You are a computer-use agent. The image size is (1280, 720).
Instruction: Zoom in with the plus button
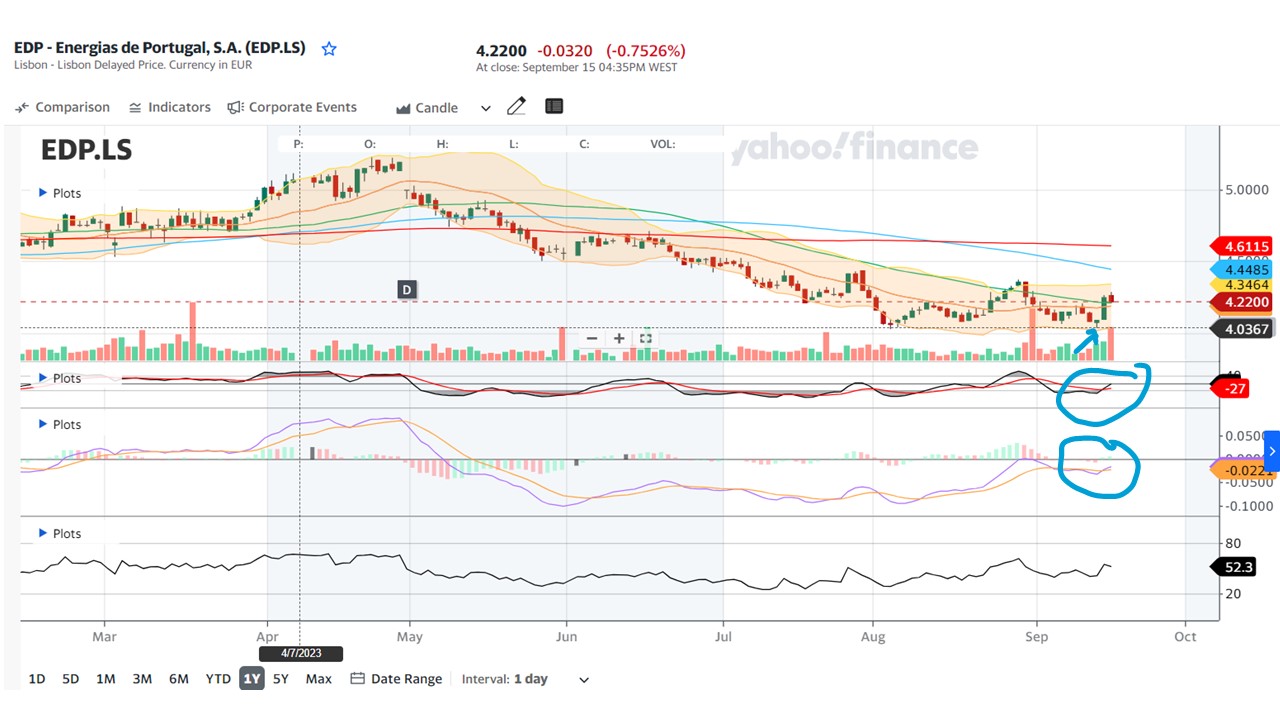point(619,338)
